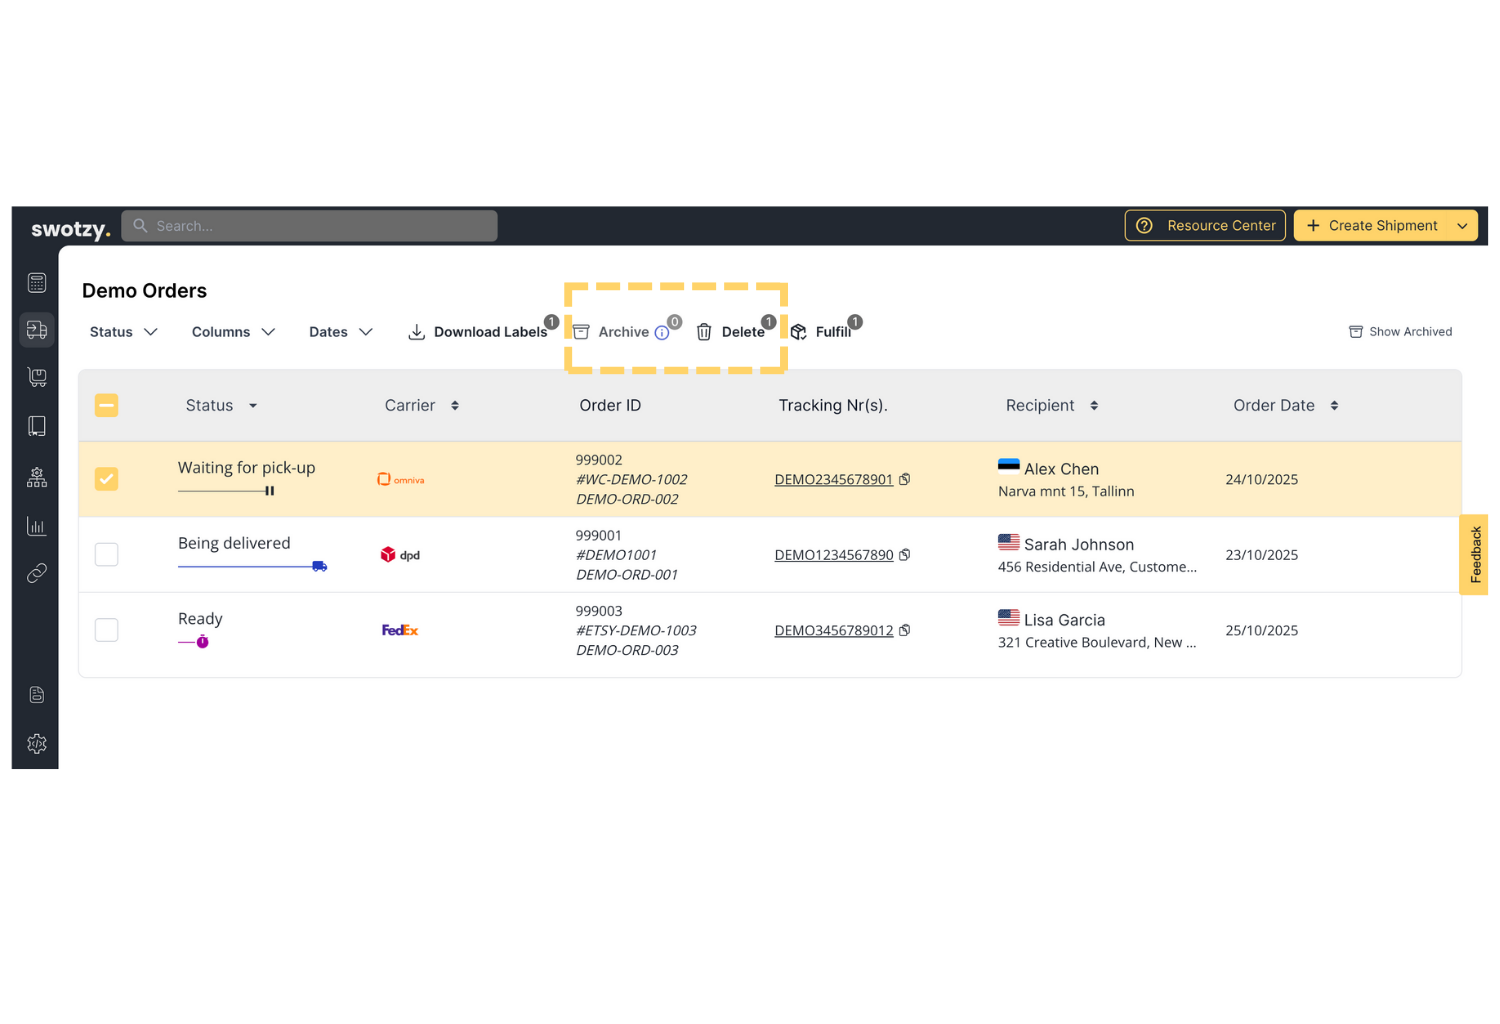
Task: Tick the Lisa Garcia order checkbox
Action: (x=106, y=630)
